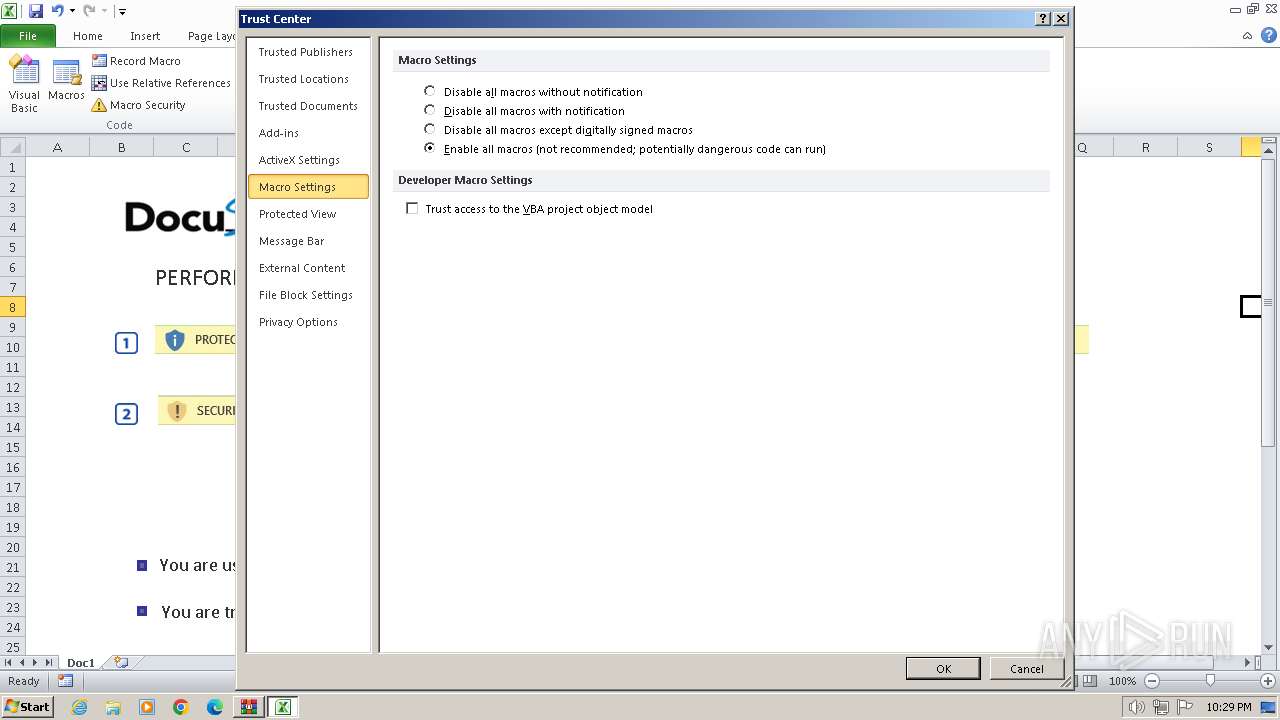Screen dimensions: 1280x720
Task: Open Excel Help question mark
Action: 1268,35
